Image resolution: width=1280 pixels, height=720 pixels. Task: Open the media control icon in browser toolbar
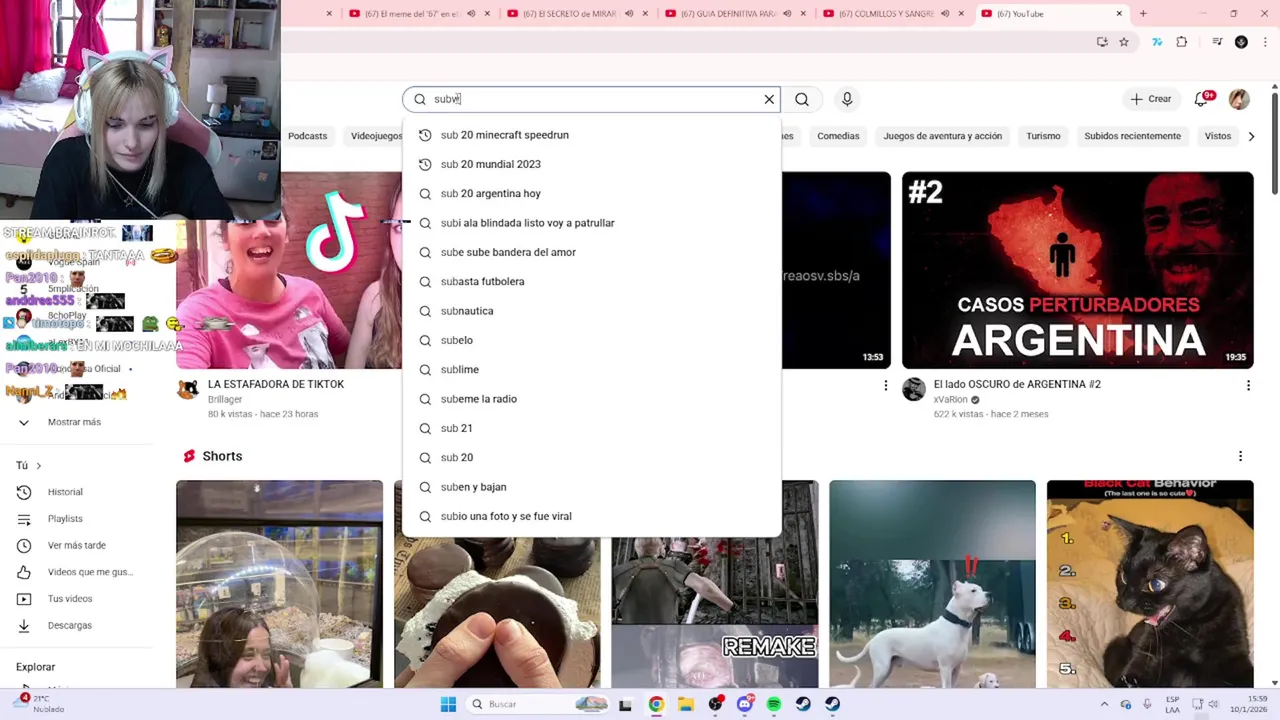pos(1217,42)
